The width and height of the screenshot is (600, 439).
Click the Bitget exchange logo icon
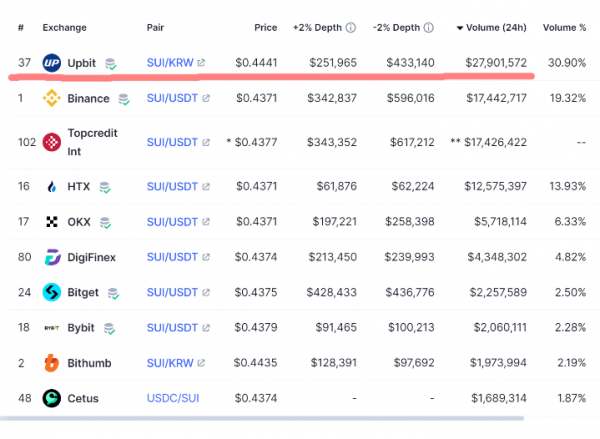click(x=53, y=292)
